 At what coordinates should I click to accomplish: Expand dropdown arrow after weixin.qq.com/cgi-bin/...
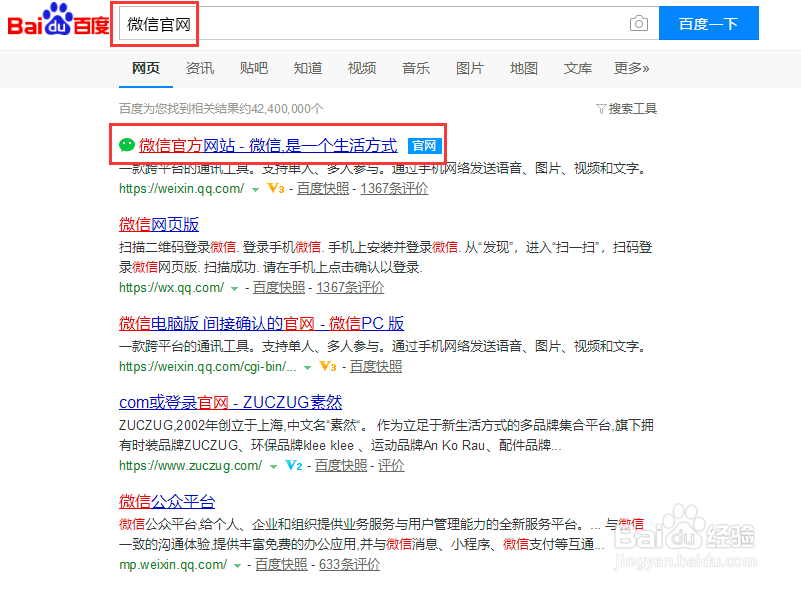click(x=308, y=367)
